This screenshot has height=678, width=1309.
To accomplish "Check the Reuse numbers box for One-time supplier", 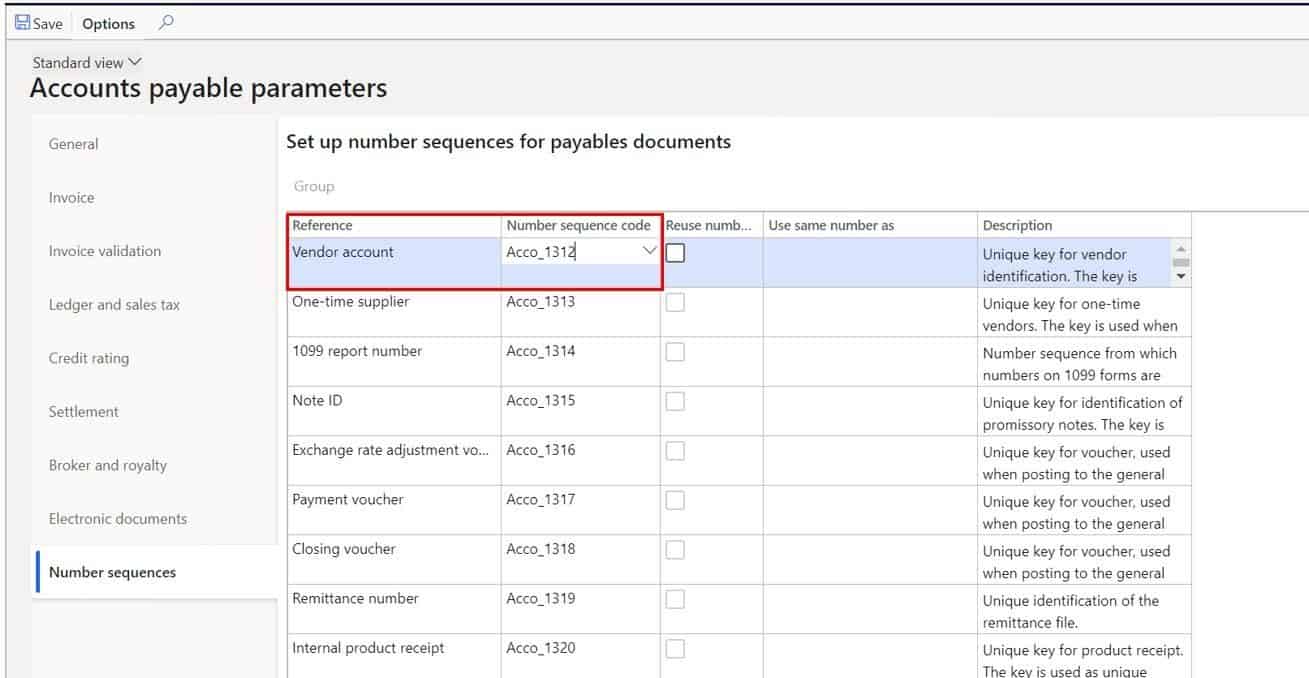I will (x=675, y=302).
